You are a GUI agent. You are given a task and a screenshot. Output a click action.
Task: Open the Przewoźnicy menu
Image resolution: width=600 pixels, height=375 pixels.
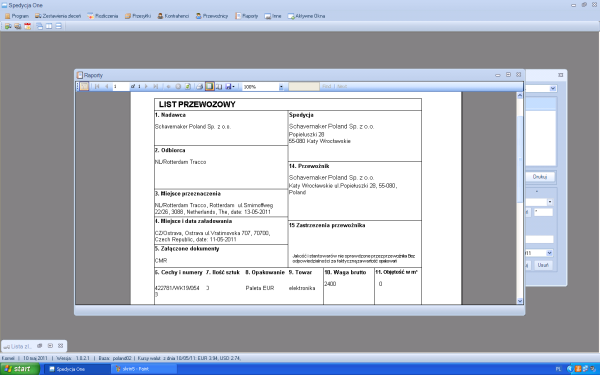[x=212, y=16]
